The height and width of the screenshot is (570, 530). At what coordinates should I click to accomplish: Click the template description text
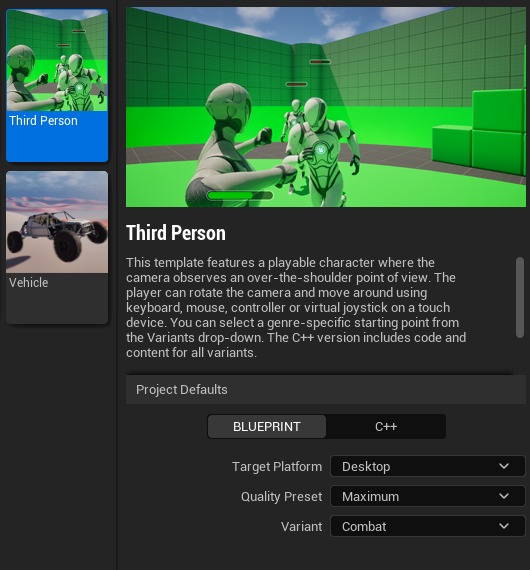point(296,308)
